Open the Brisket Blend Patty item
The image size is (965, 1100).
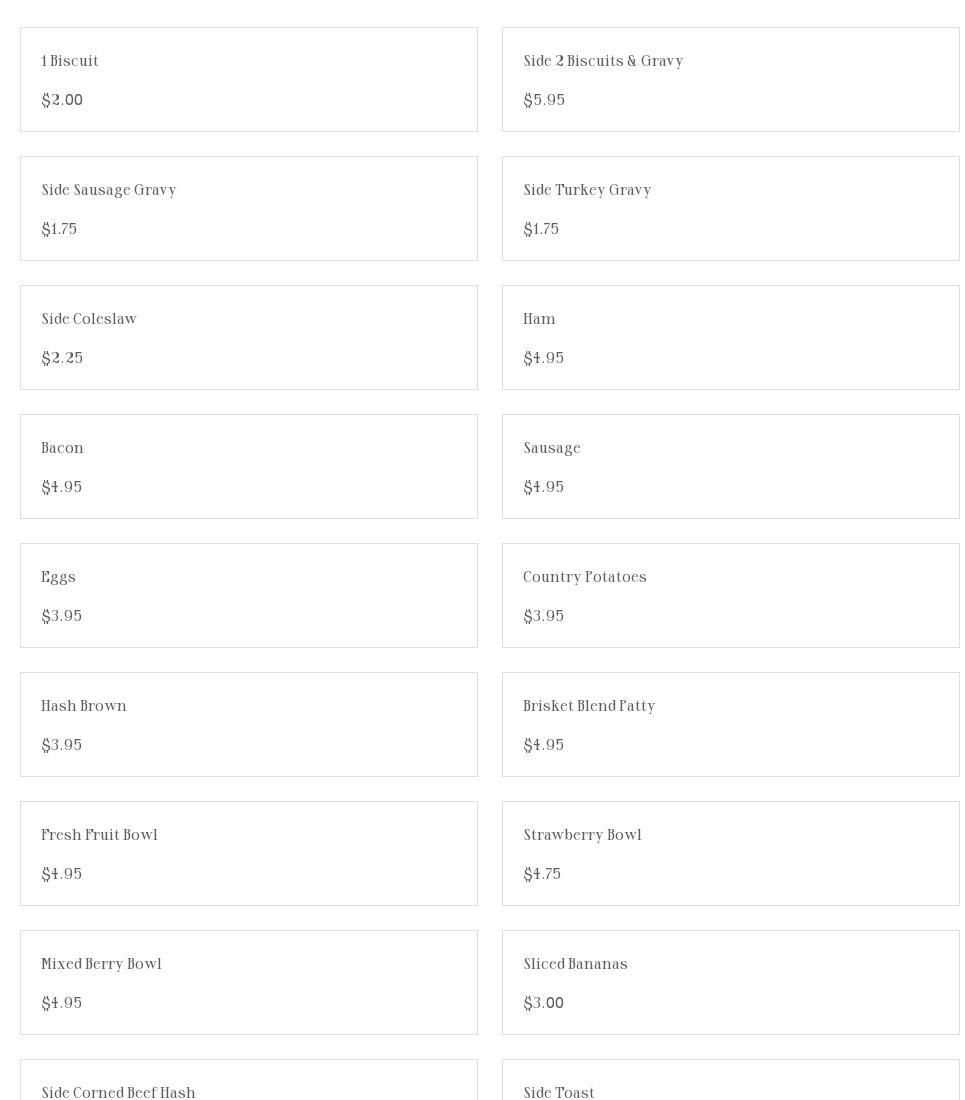point(730,725)
